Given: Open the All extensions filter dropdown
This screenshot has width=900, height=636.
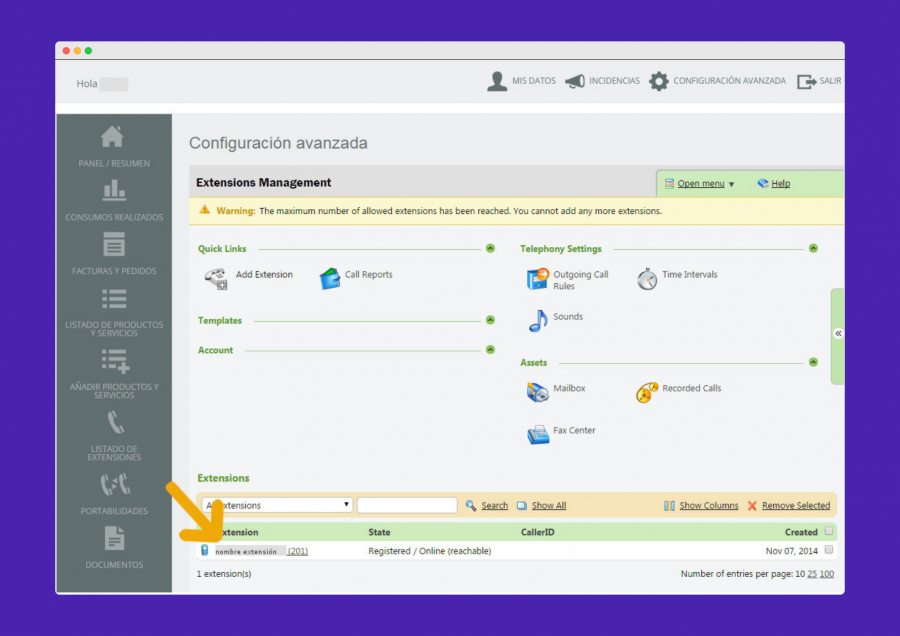Looking at the screenshot, I should click(277, 505).
